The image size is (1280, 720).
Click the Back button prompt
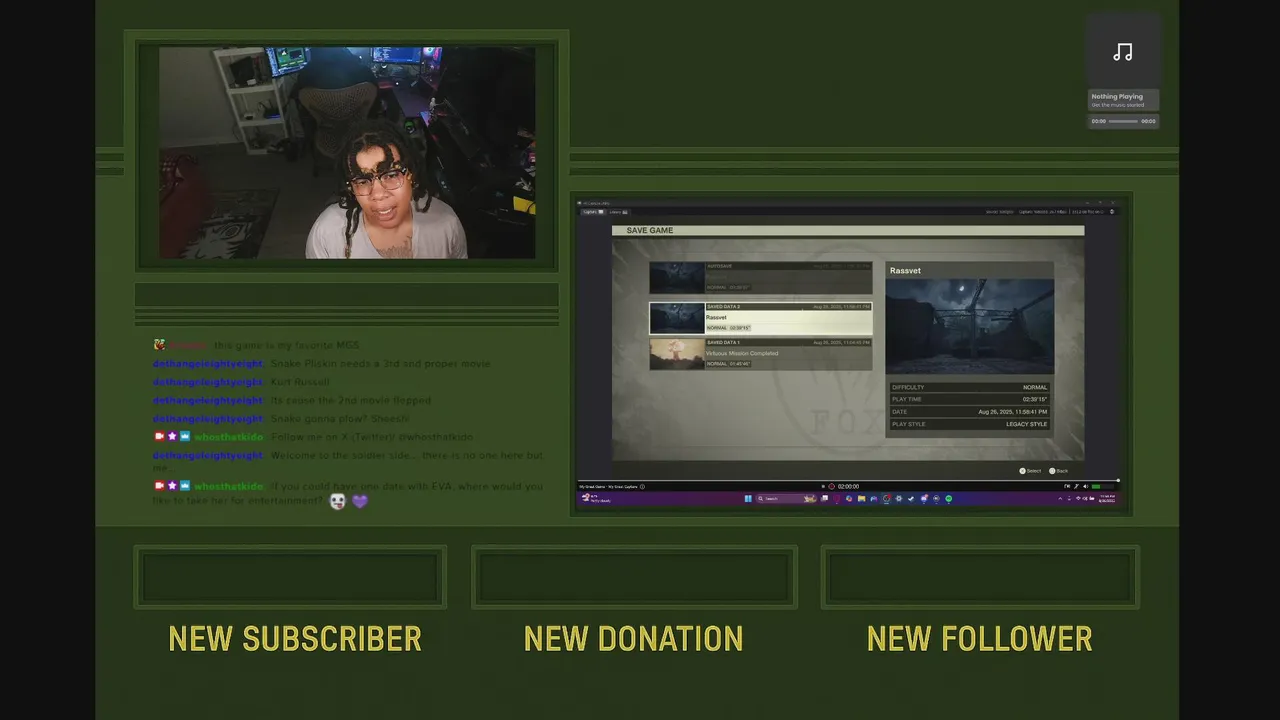(1058, 471)
